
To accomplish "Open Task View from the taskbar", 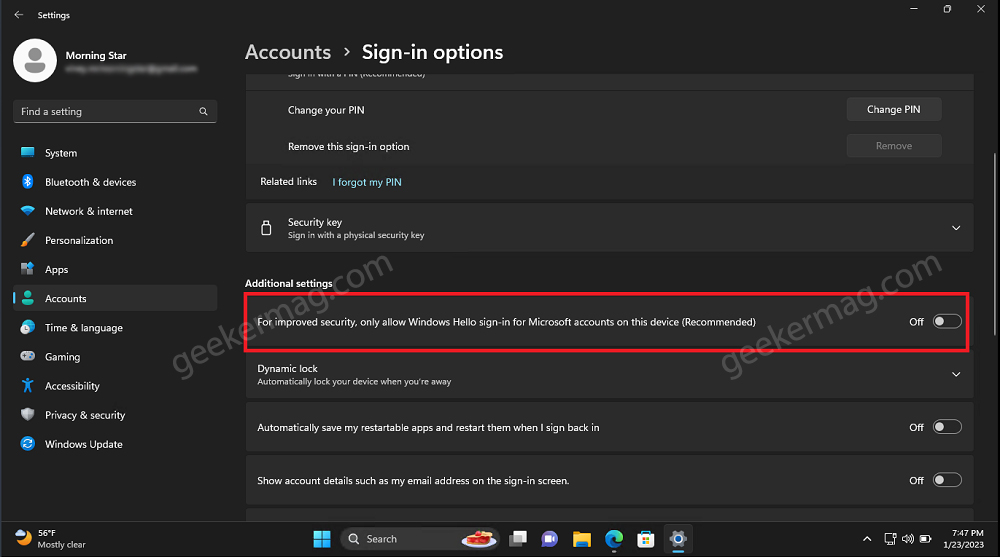I will pyautogui.click(x=518, y=539).
